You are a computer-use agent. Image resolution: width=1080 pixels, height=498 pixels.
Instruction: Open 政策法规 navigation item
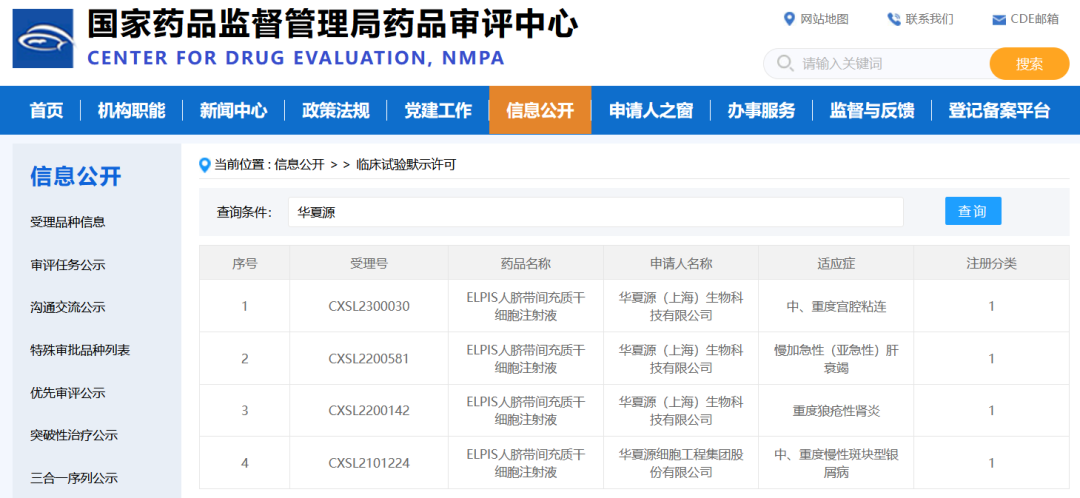coord(335,110)
